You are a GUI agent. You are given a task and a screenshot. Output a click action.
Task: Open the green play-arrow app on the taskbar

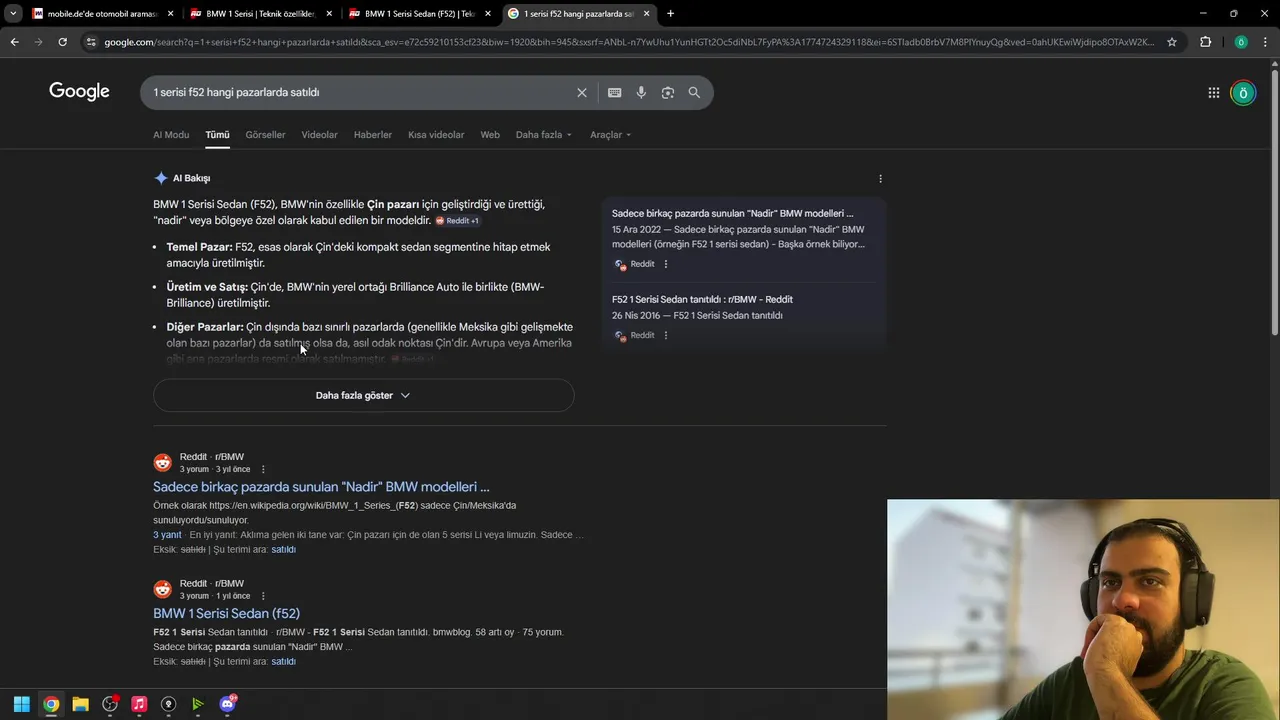point(198,704)
